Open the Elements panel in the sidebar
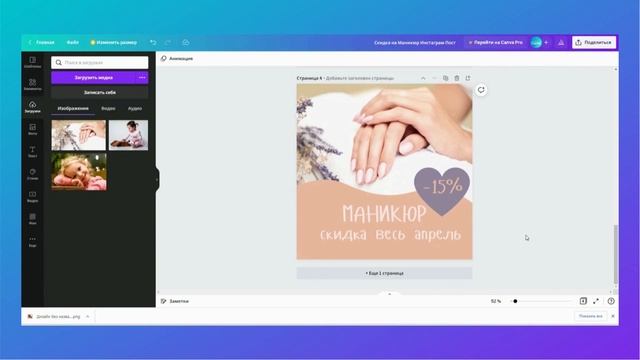This screenshot has width=640, height=360. pos(33,84)
